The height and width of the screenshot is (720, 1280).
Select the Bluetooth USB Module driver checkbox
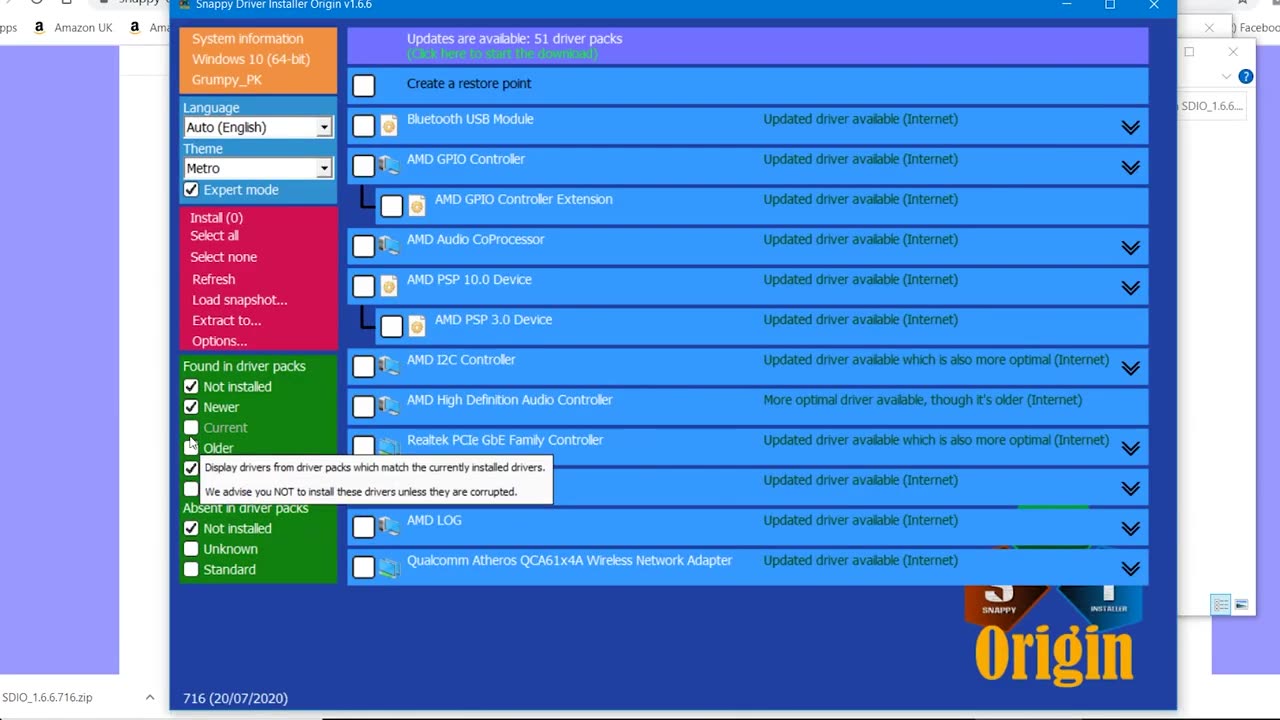364,126
